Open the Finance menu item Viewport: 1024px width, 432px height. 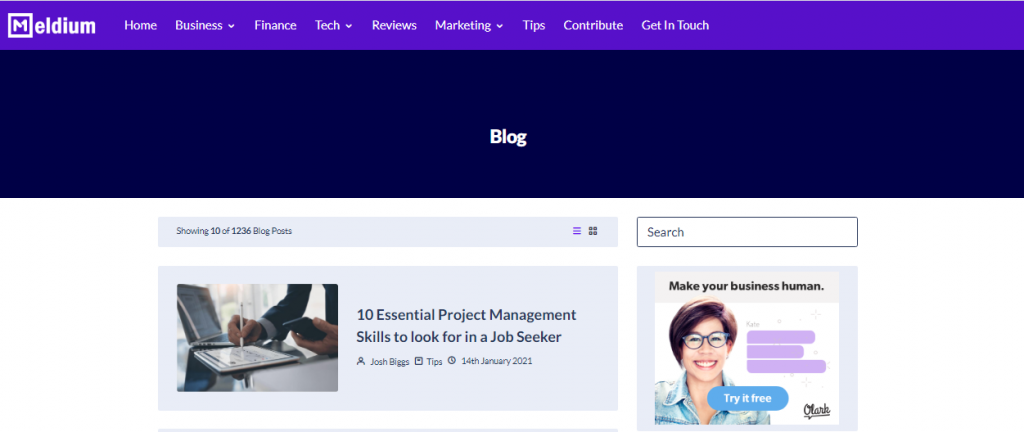(x=275, y=25)
